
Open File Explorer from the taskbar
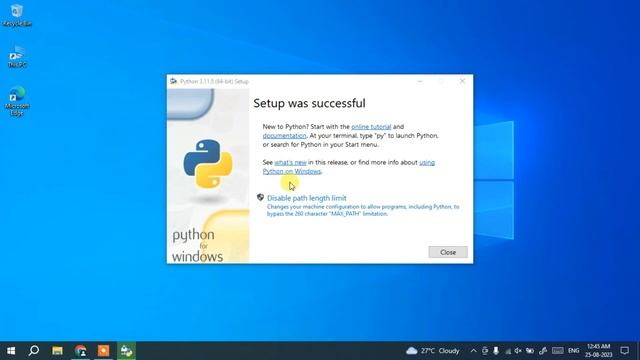[x=57, y=351]
